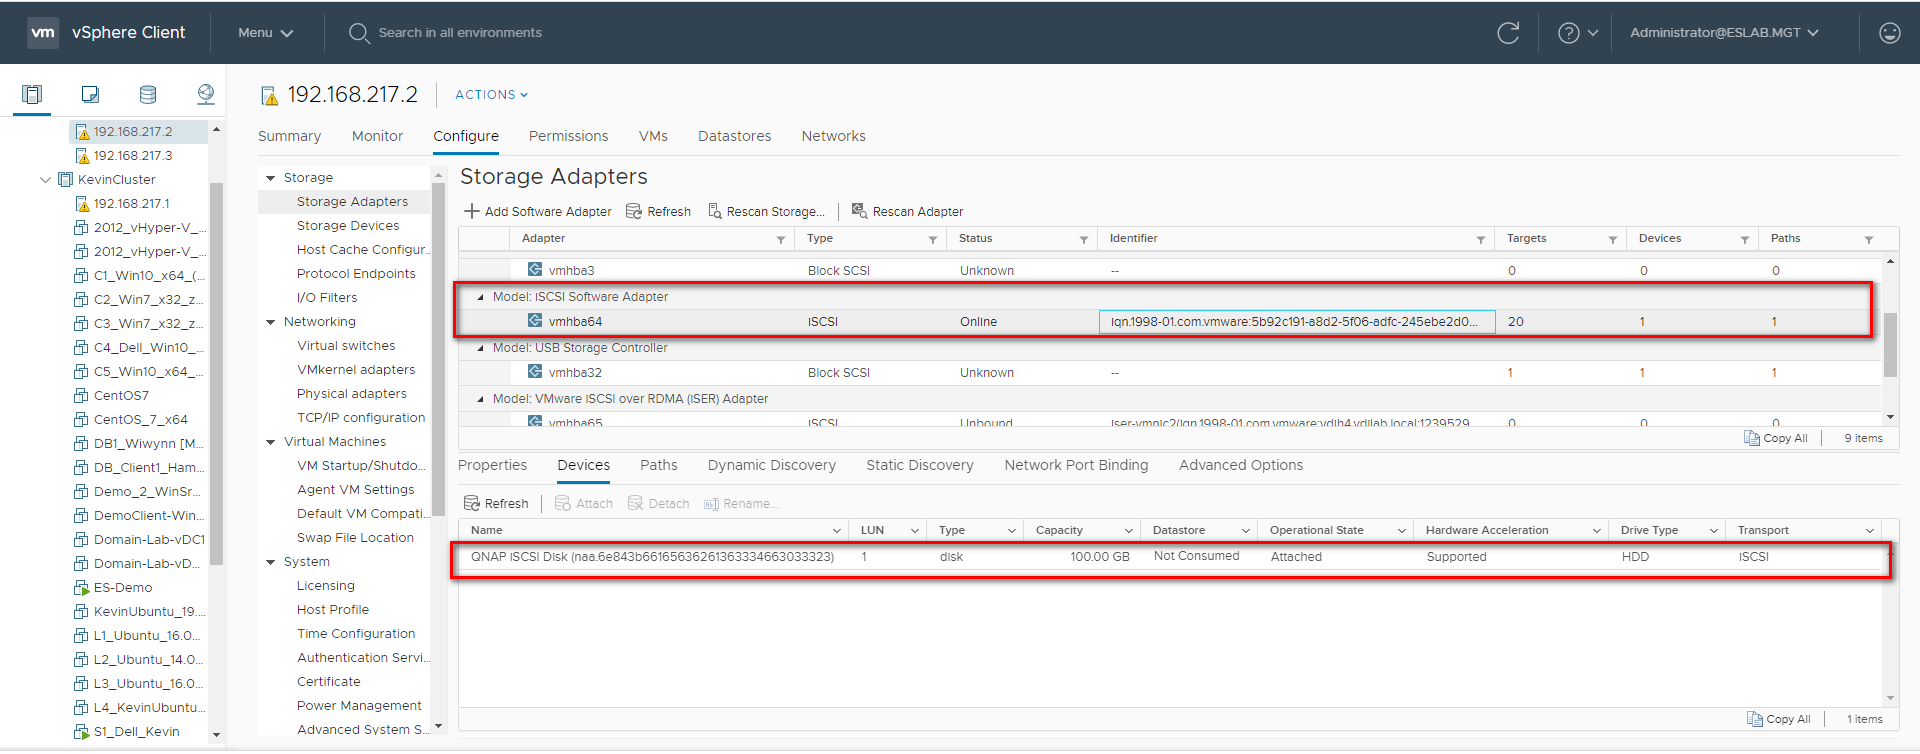Click Rescan Adapter button
The width and height of the screenshot is (1920, 754).
(907, 211)
